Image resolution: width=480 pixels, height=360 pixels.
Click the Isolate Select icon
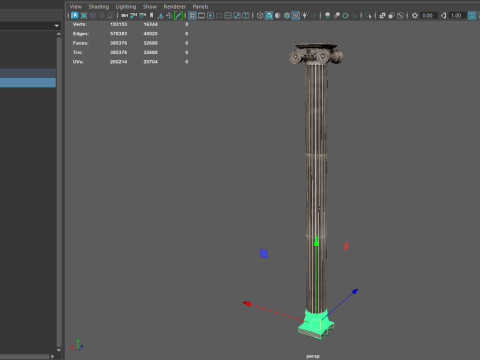368,15
